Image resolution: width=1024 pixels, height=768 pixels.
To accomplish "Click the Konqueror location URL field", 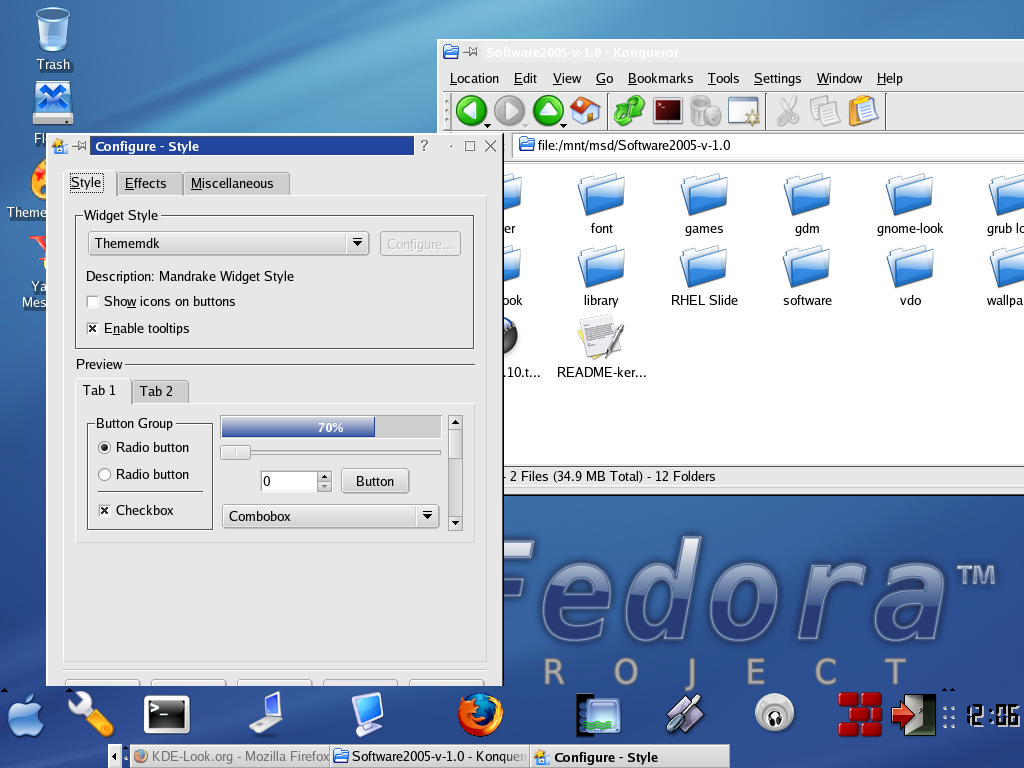I will 768,145.
